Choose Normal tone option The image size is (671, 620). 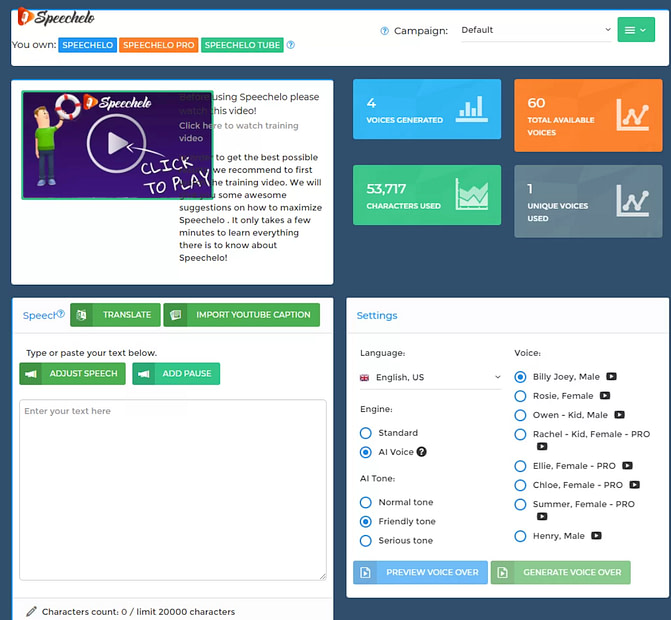click(x=365, y=502)
